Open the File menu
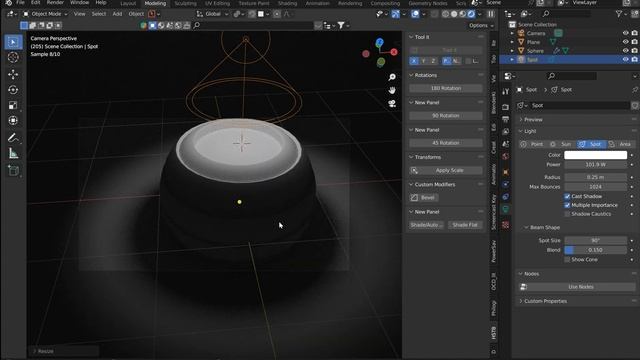The height and width of the screenshot is (360, 640). (x=20, y=2)
